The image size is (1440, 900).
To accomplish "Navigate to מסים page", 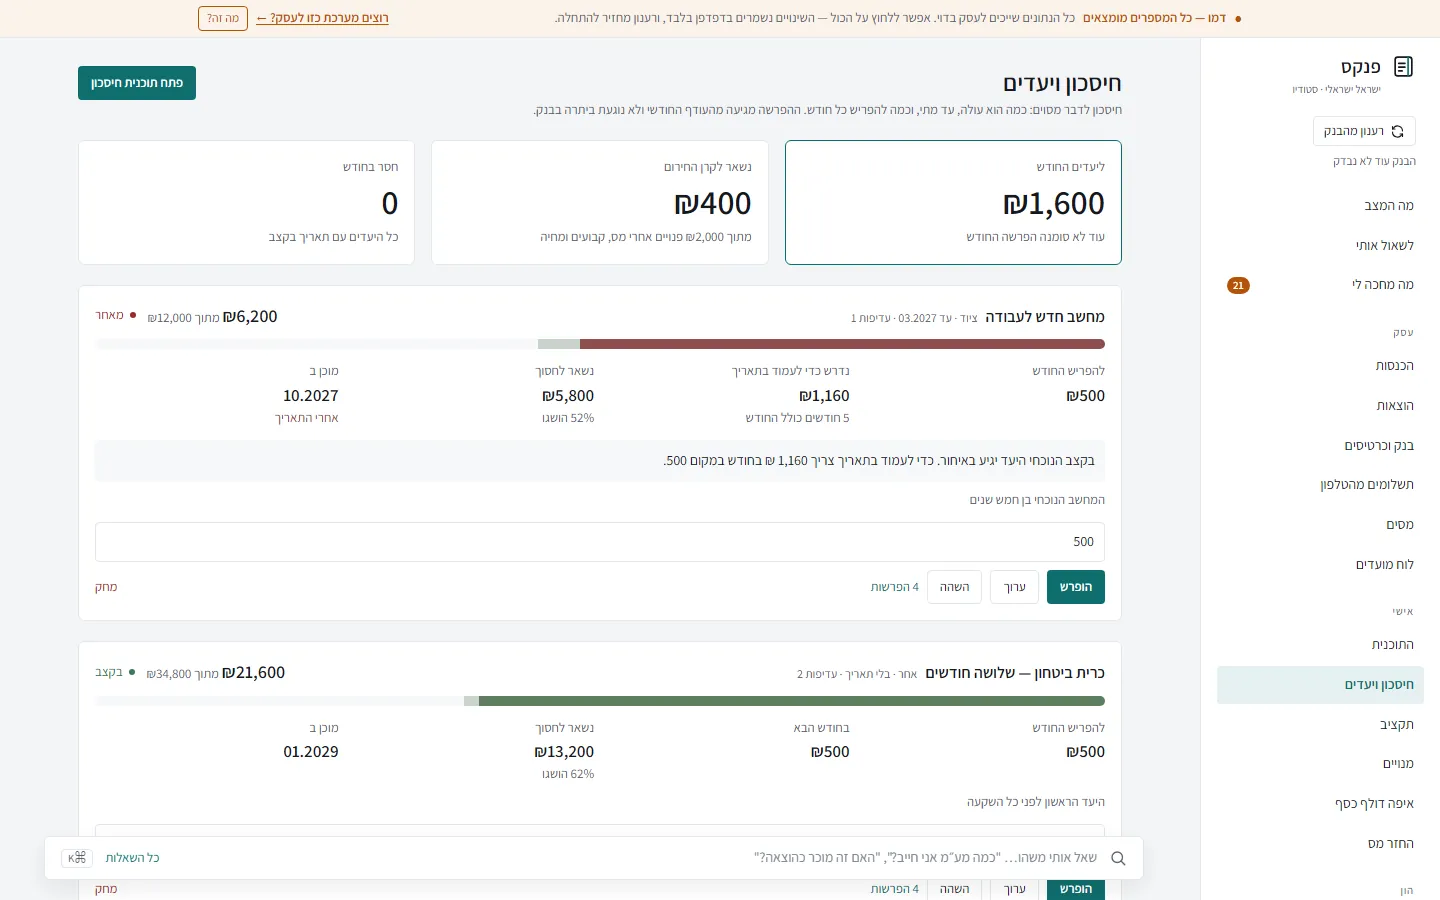I will (1320, 525).
